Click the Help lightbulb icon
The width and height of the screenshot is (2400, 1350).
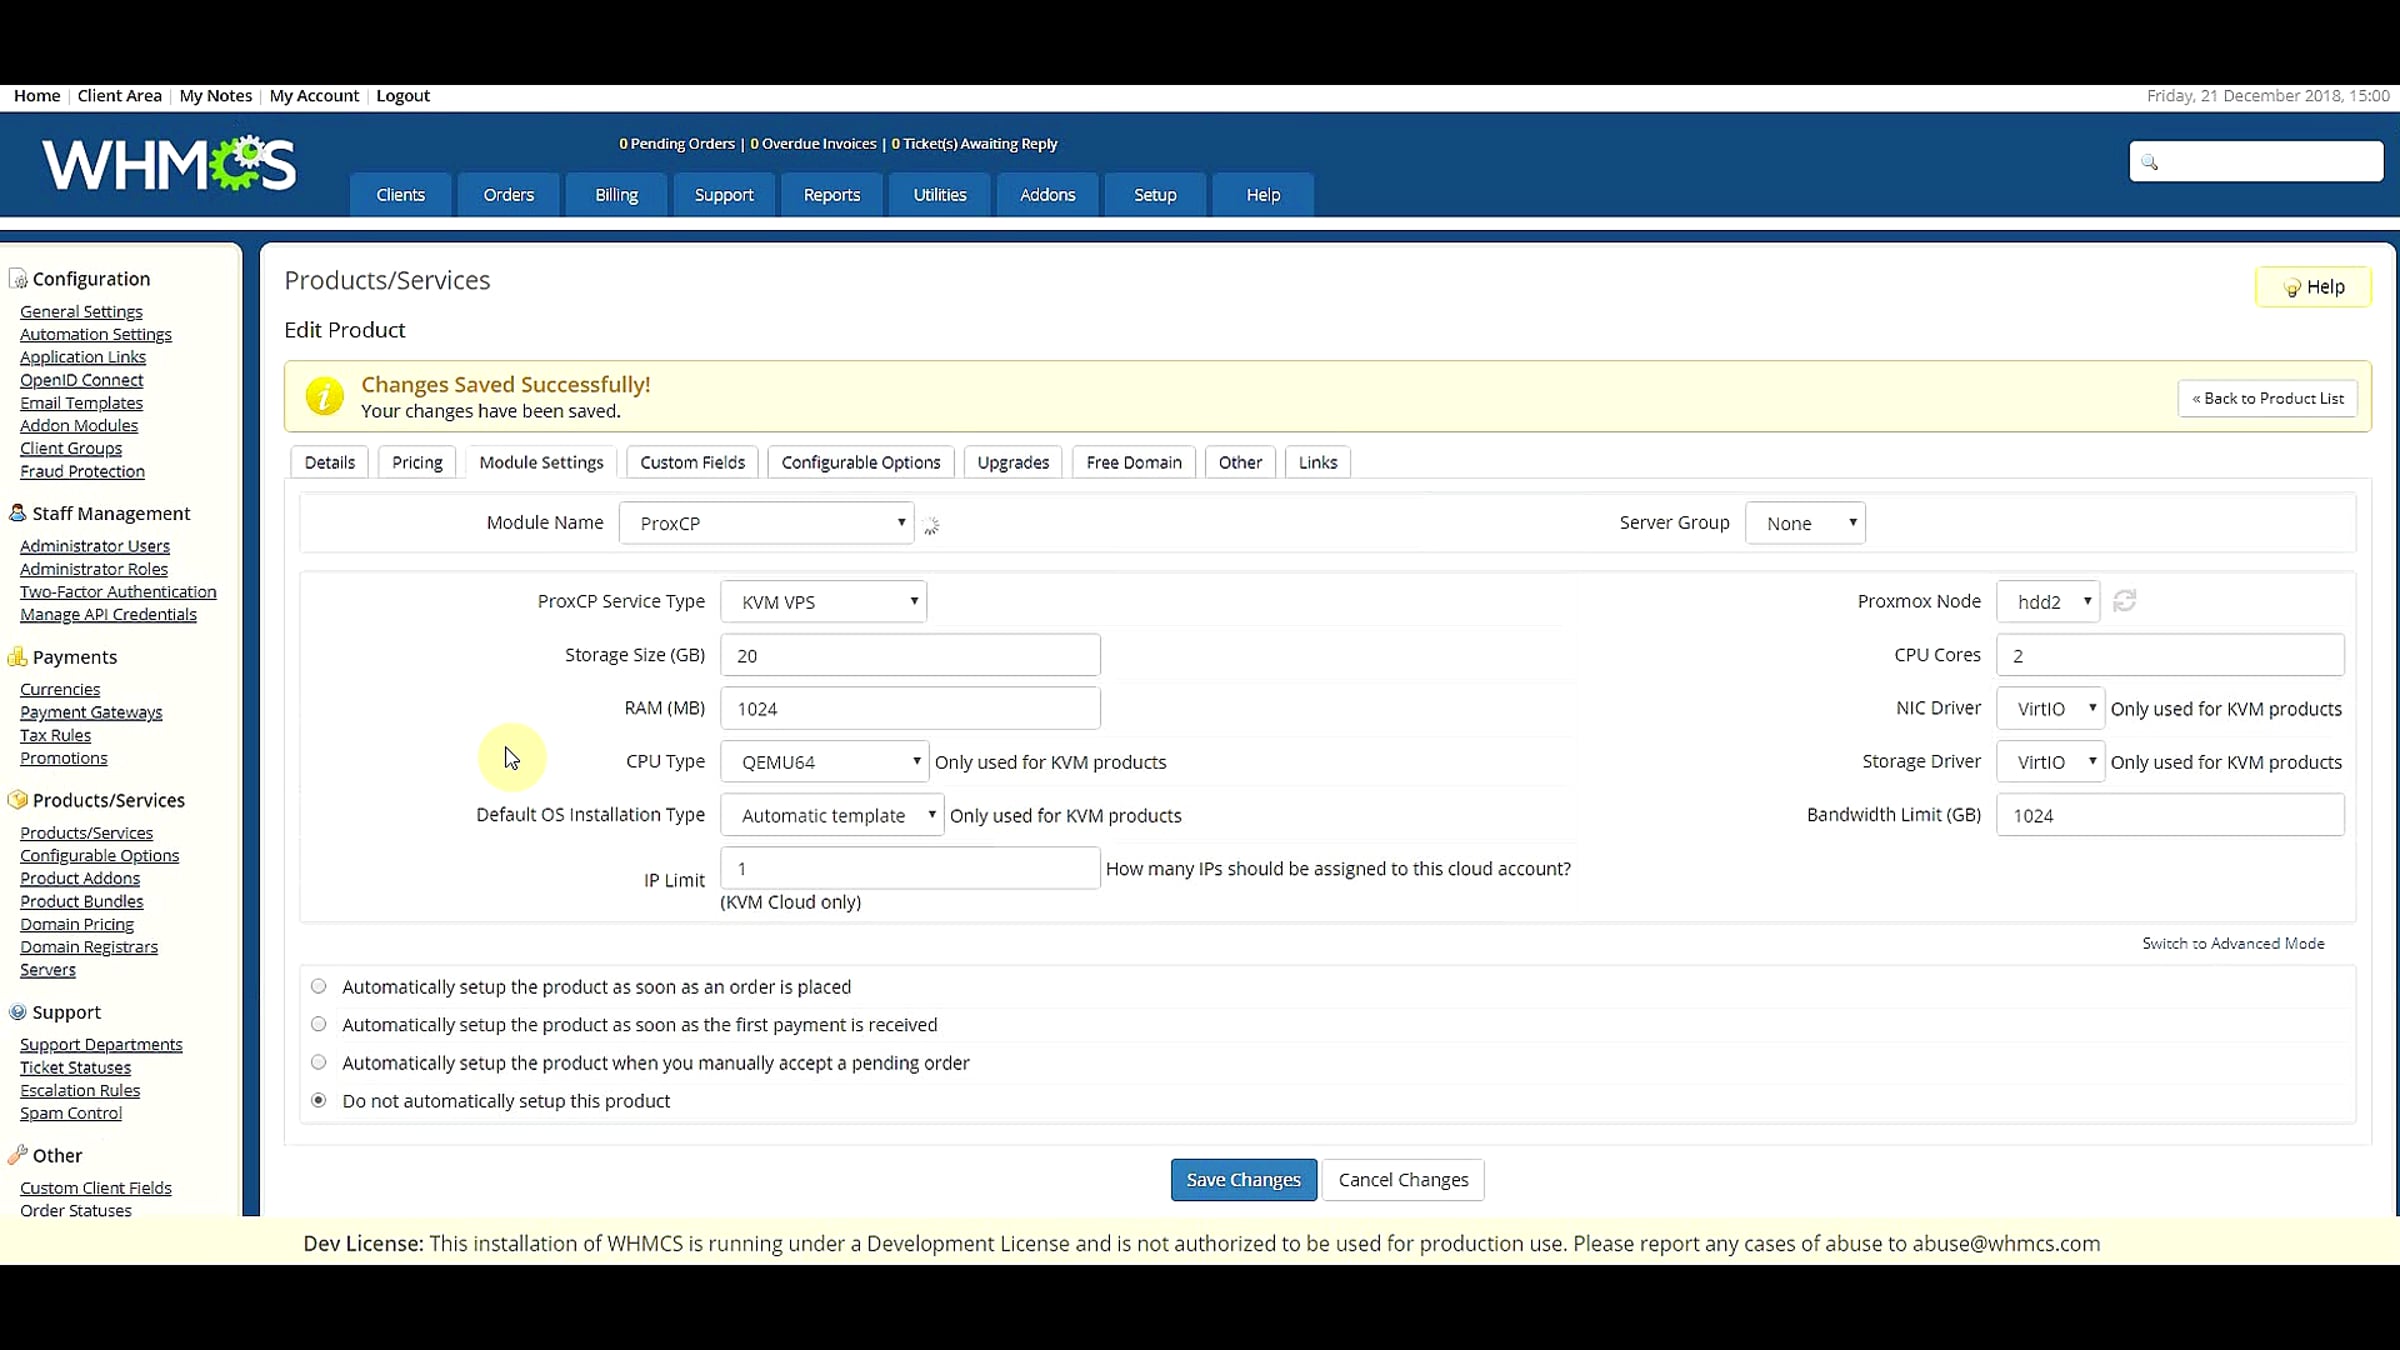pyautogui.click(x=2291, y=288)
